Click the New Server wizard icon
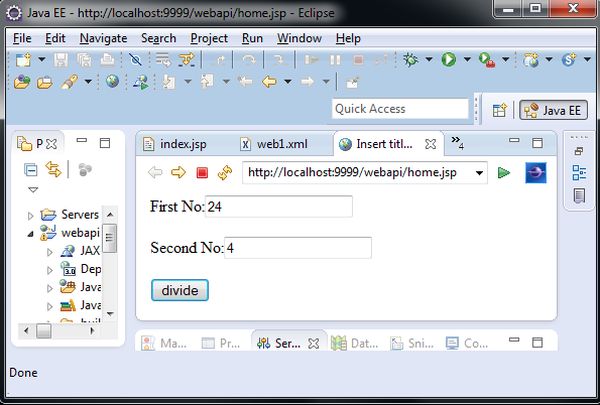 (531, 60)
